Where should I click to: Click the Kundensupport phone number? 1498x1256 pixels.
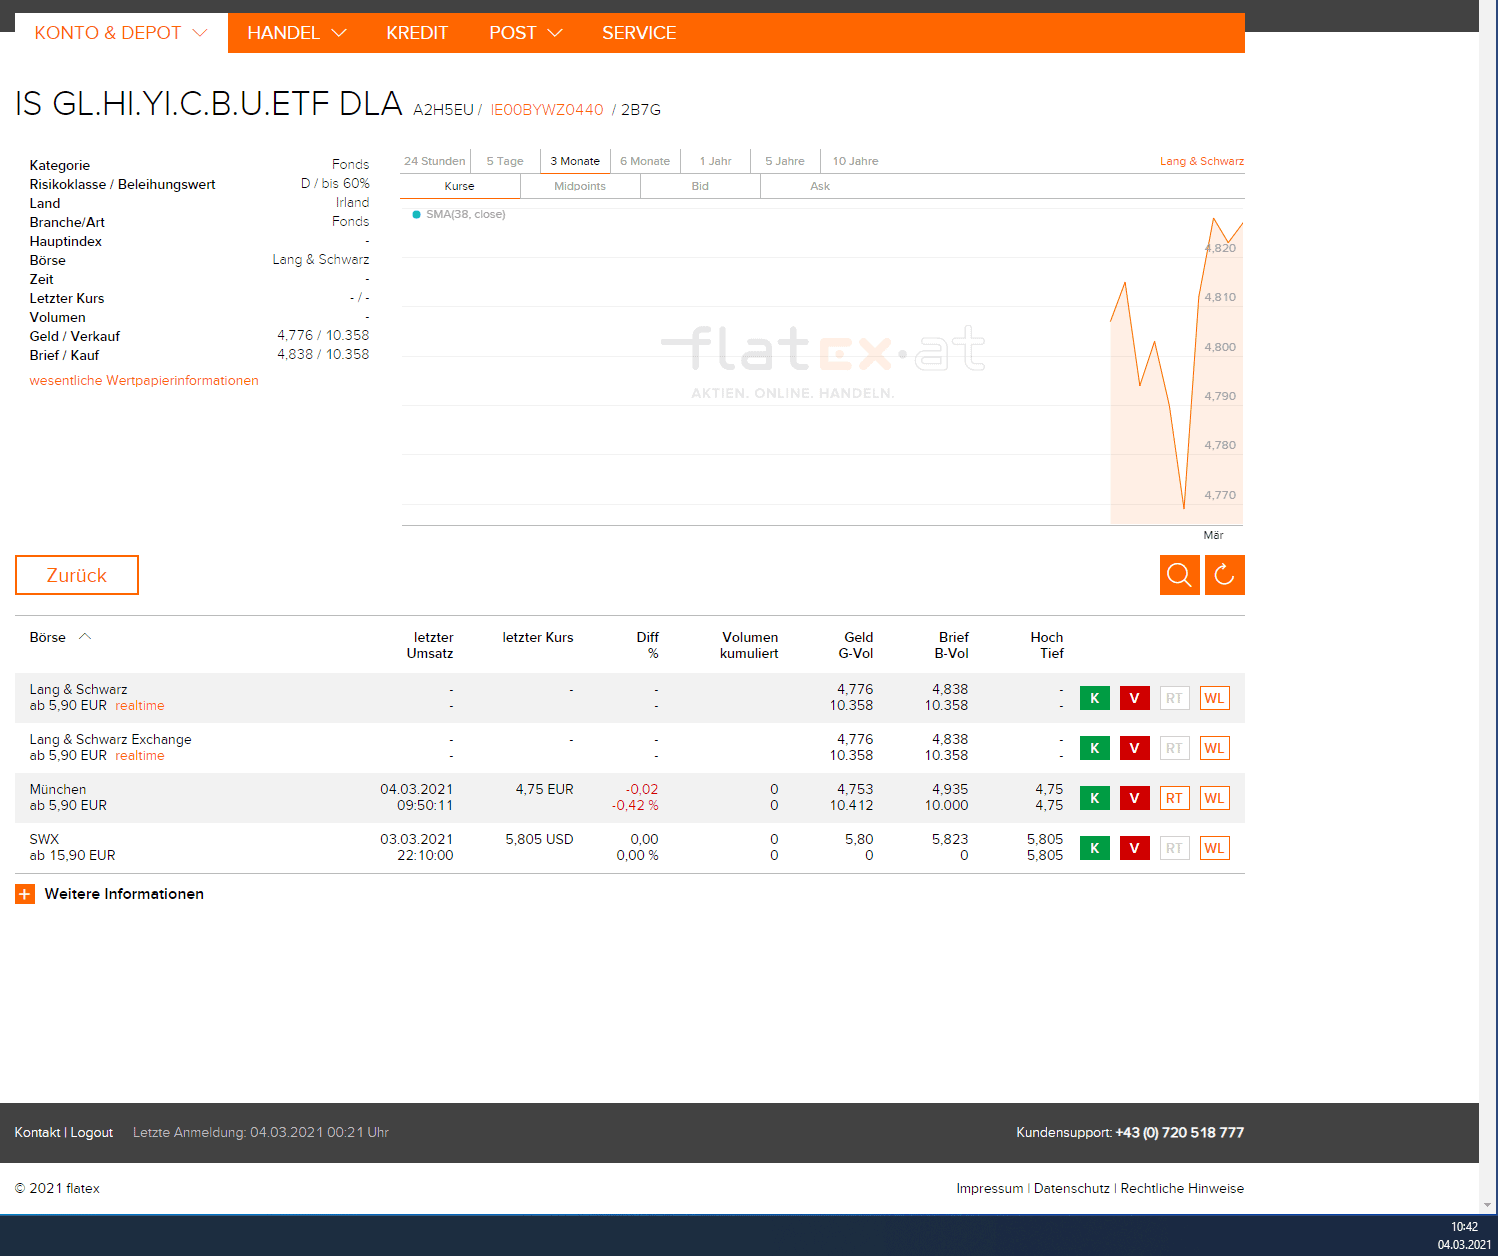pos(1180,1132)
